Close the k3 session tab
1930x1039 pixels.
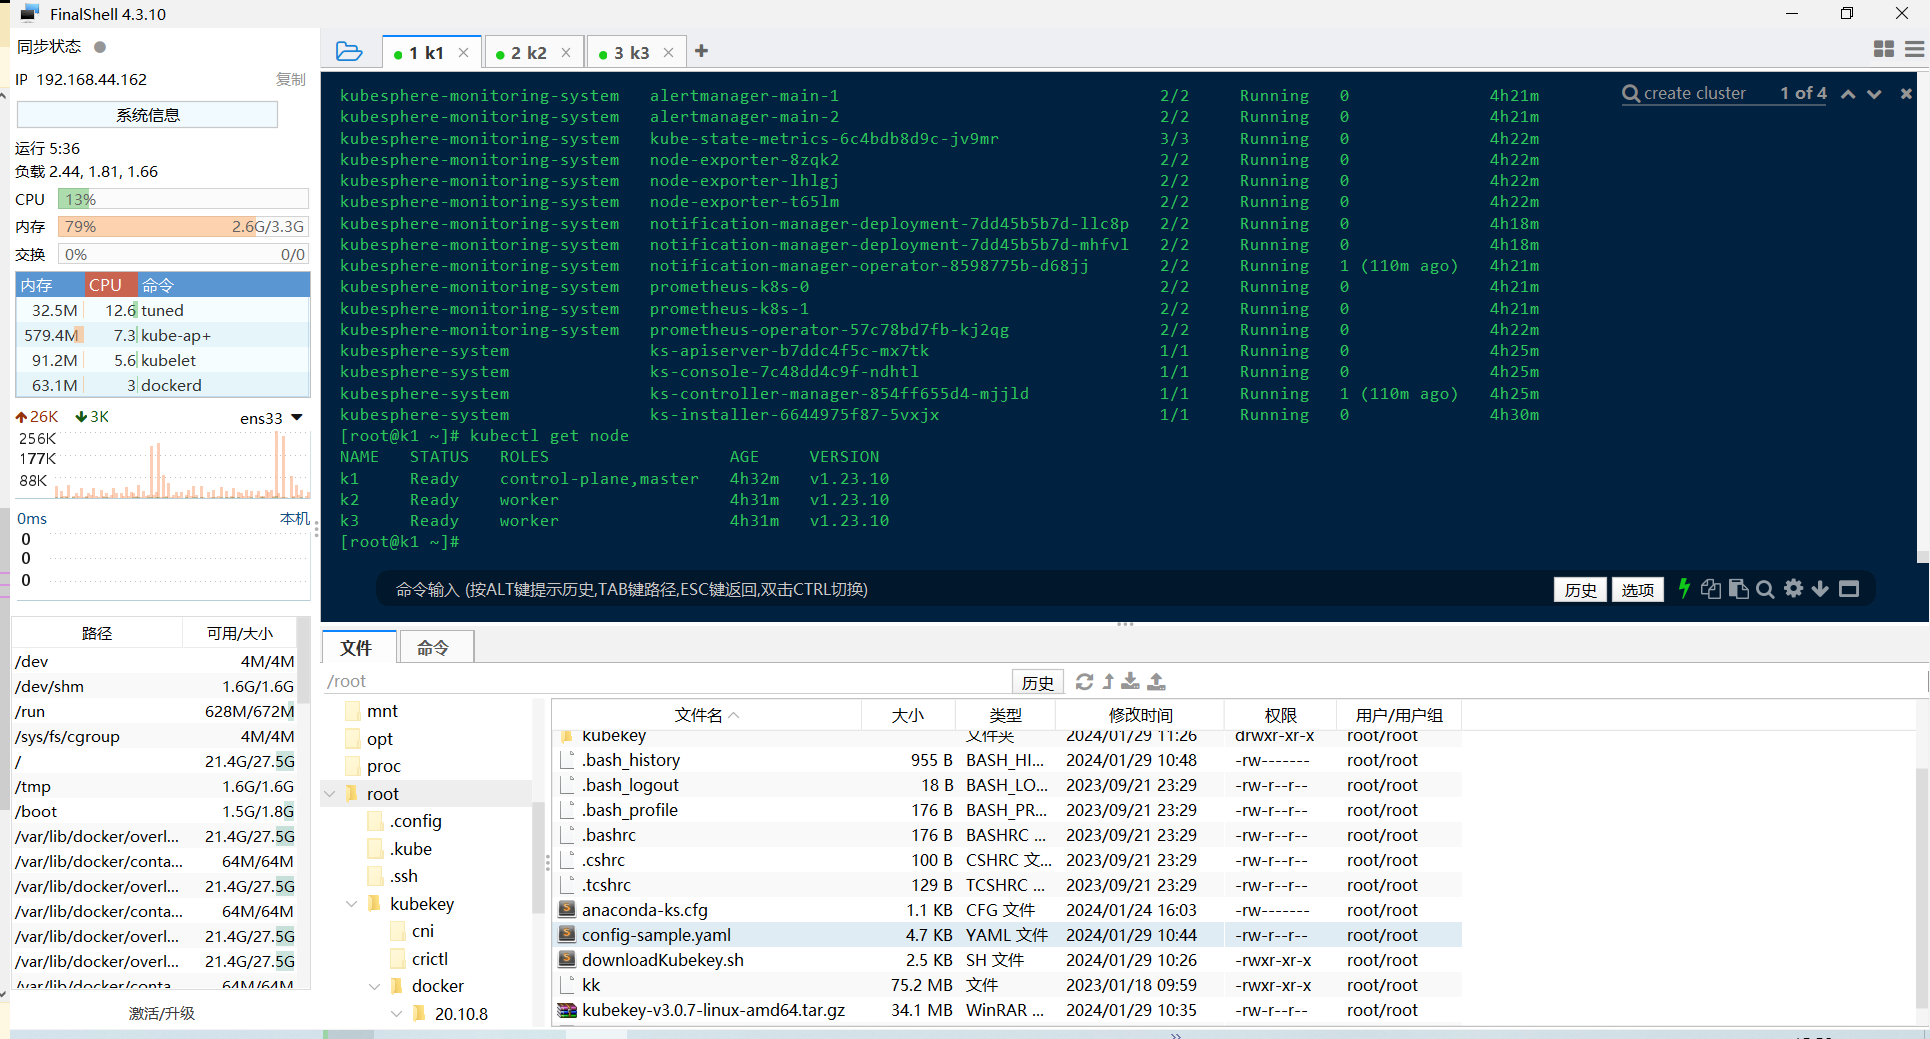(668, 53)
